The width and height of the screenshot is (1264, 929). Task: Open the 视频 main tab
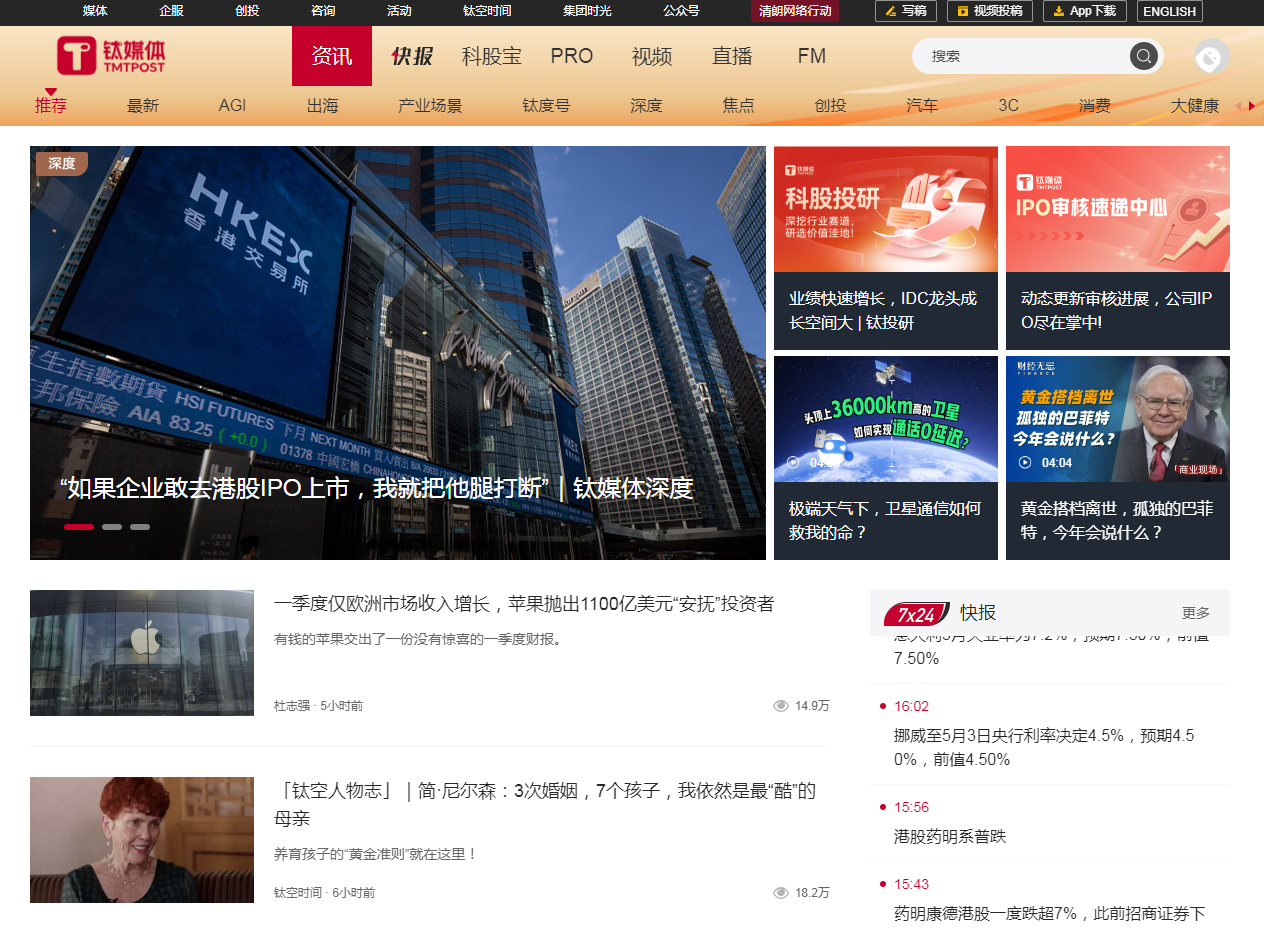pyautogui.click(x=652, y=56)
